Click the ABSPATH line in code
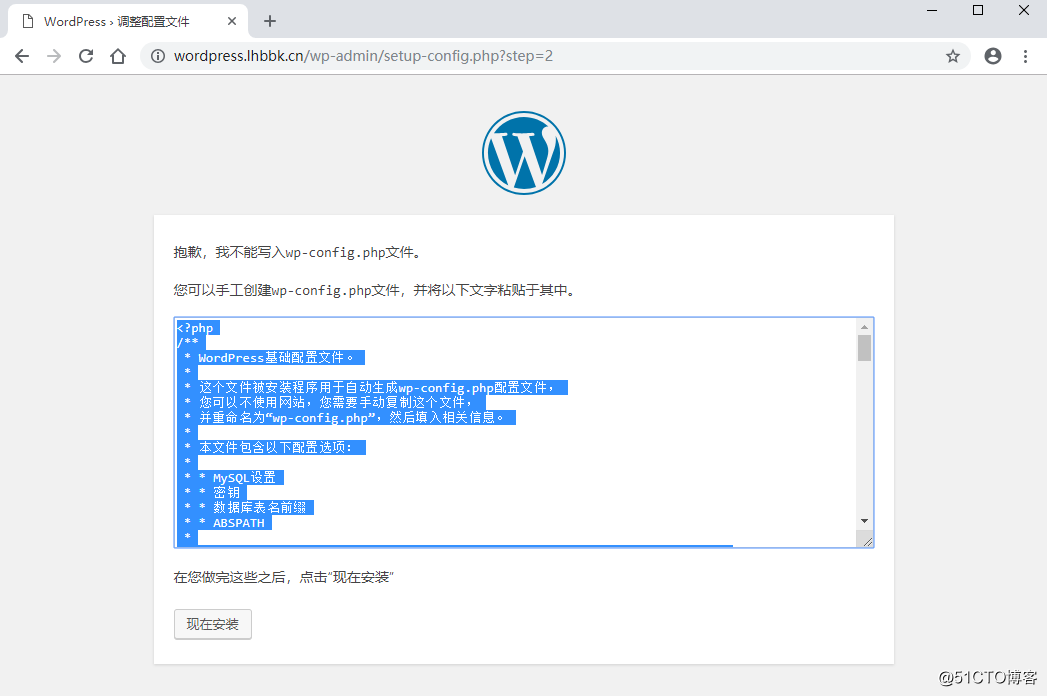This screenshot has height=696, width=1047. coord(239,523)
